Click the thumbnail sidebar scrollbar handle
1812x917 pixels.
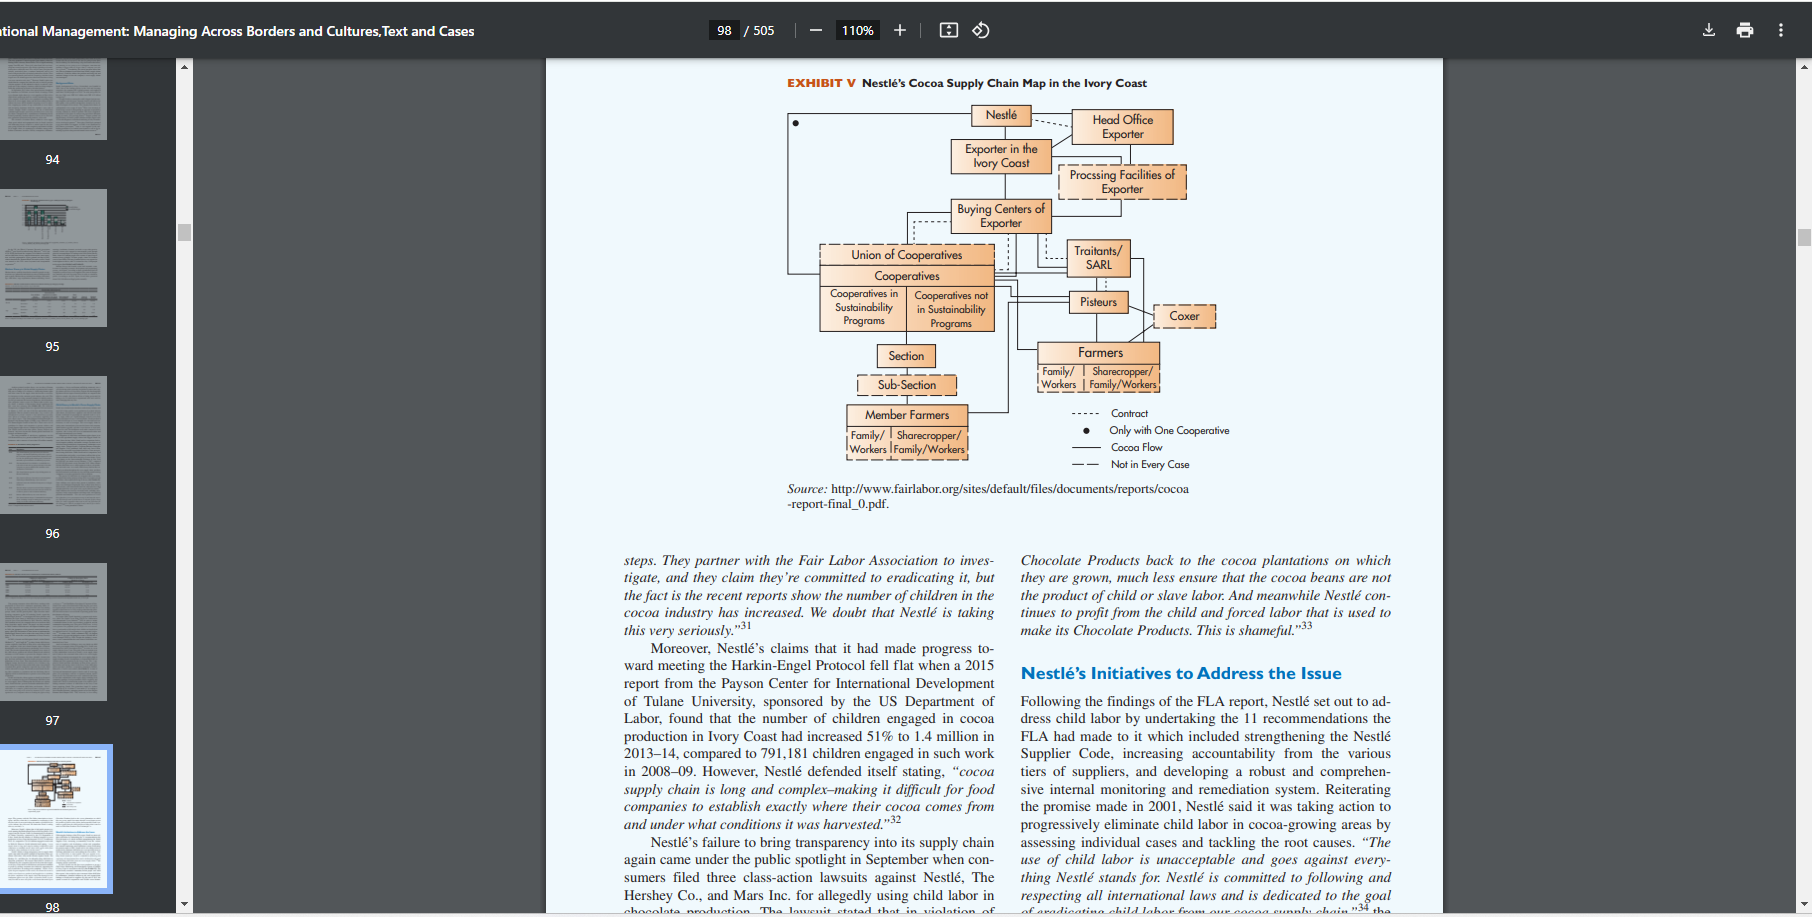tap(184, 232)
